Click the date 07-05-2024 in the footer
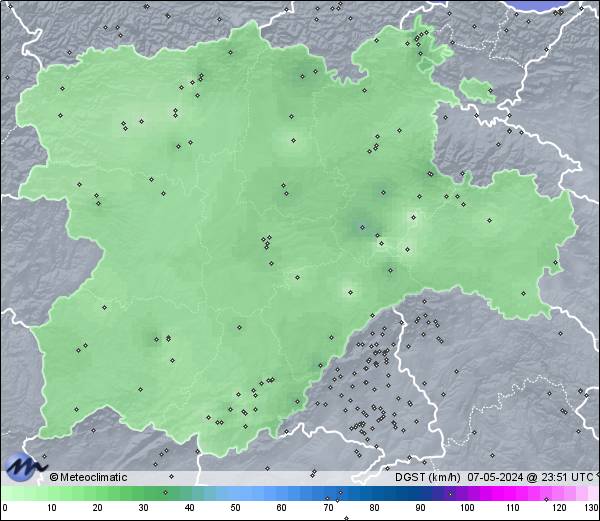The image size is (600, 521). click(x=496, y=477)
